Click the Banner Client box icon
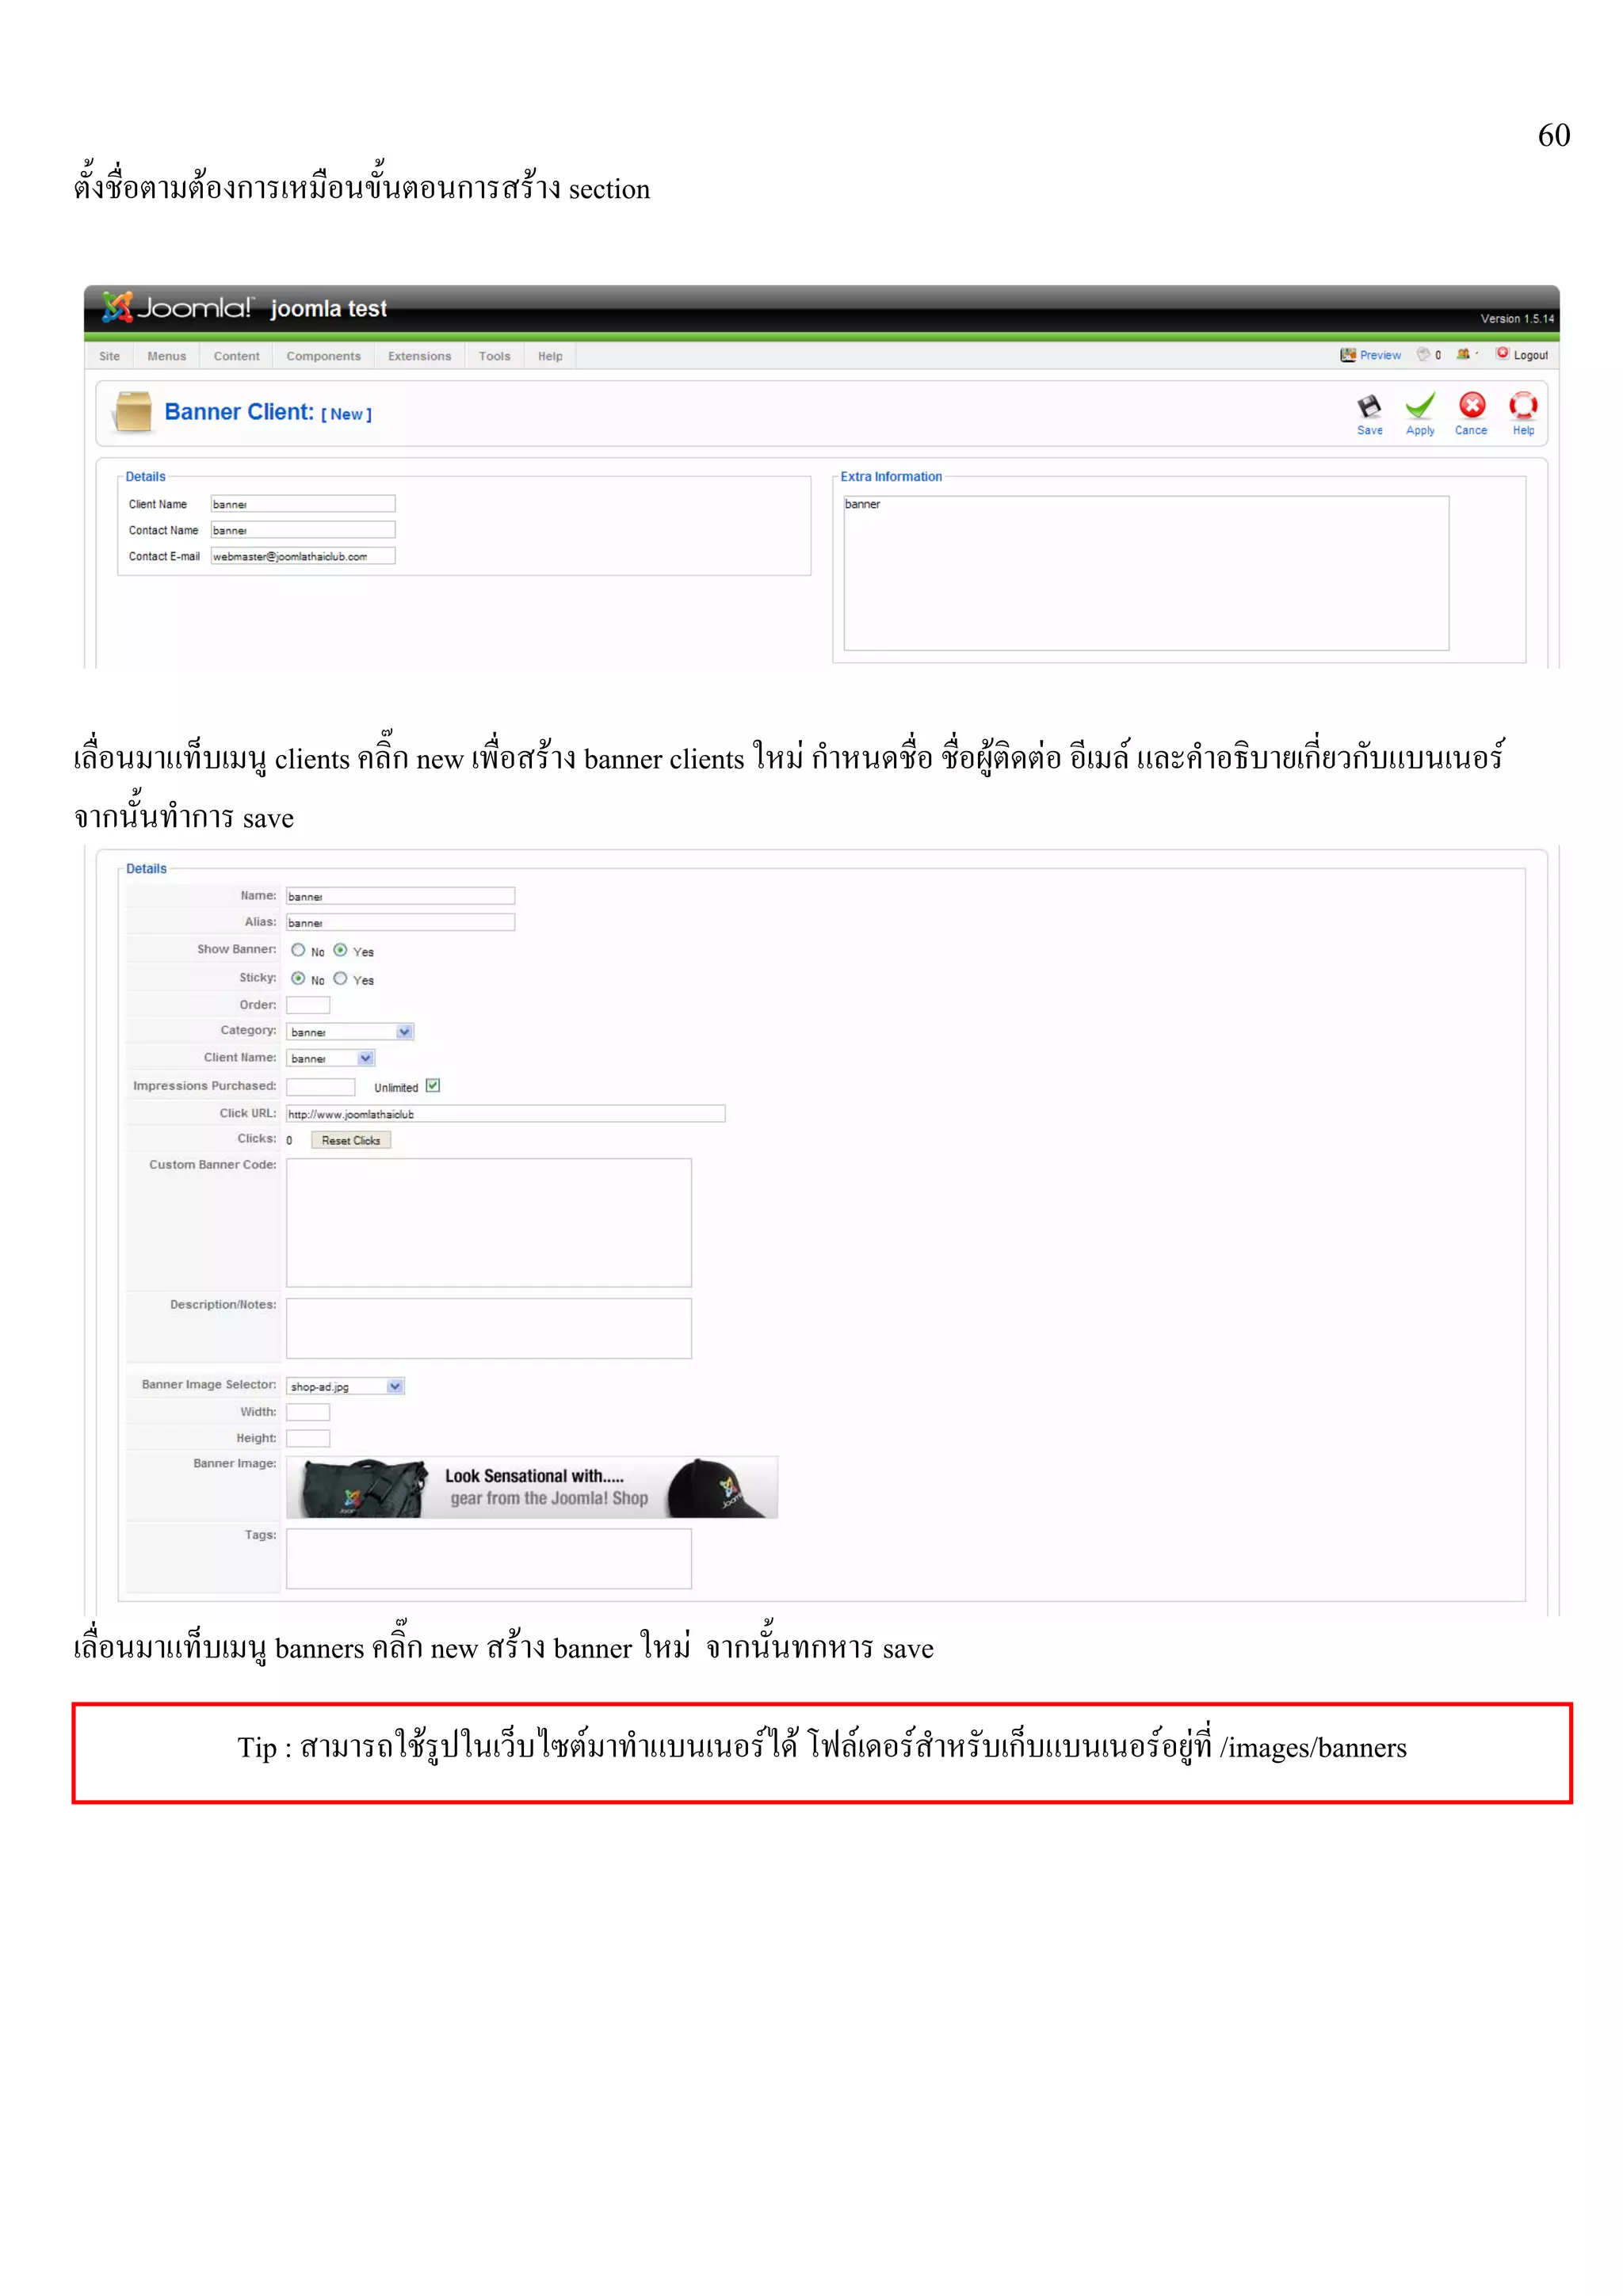 click(x=132, y=412)
